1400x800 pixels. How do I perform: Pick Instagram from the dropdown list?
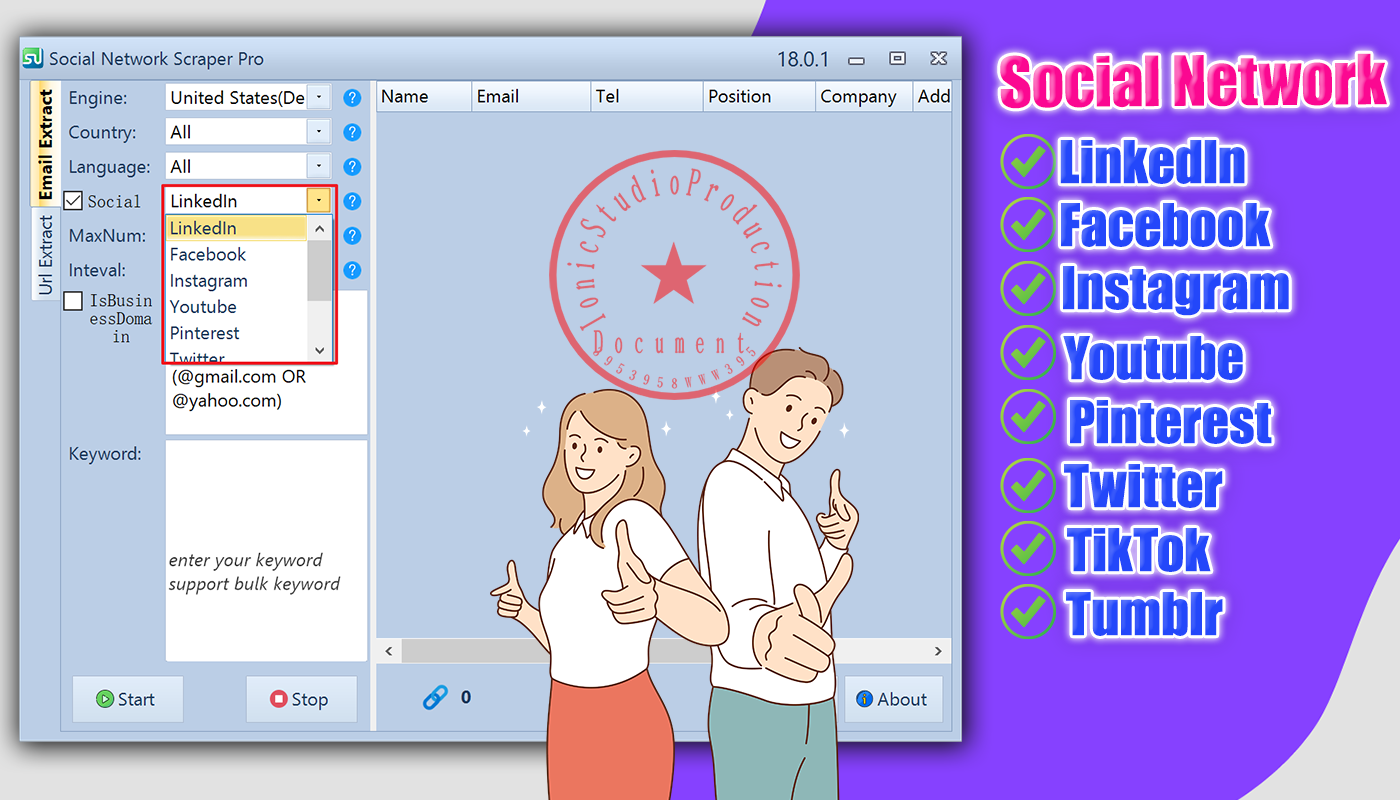pos(236,281)
